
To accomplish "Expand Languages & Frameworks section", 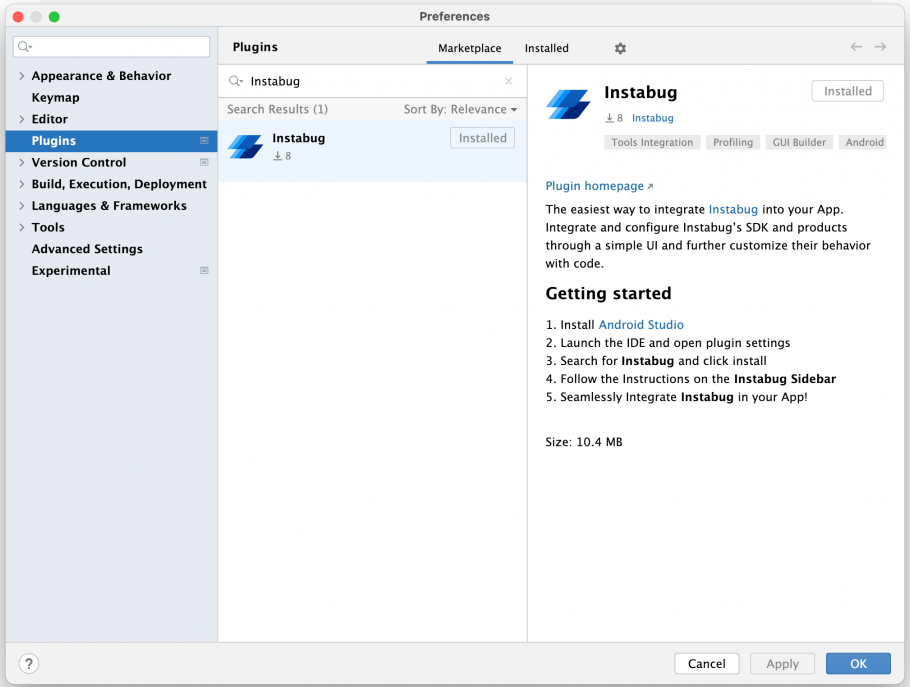I will point(21,205).
